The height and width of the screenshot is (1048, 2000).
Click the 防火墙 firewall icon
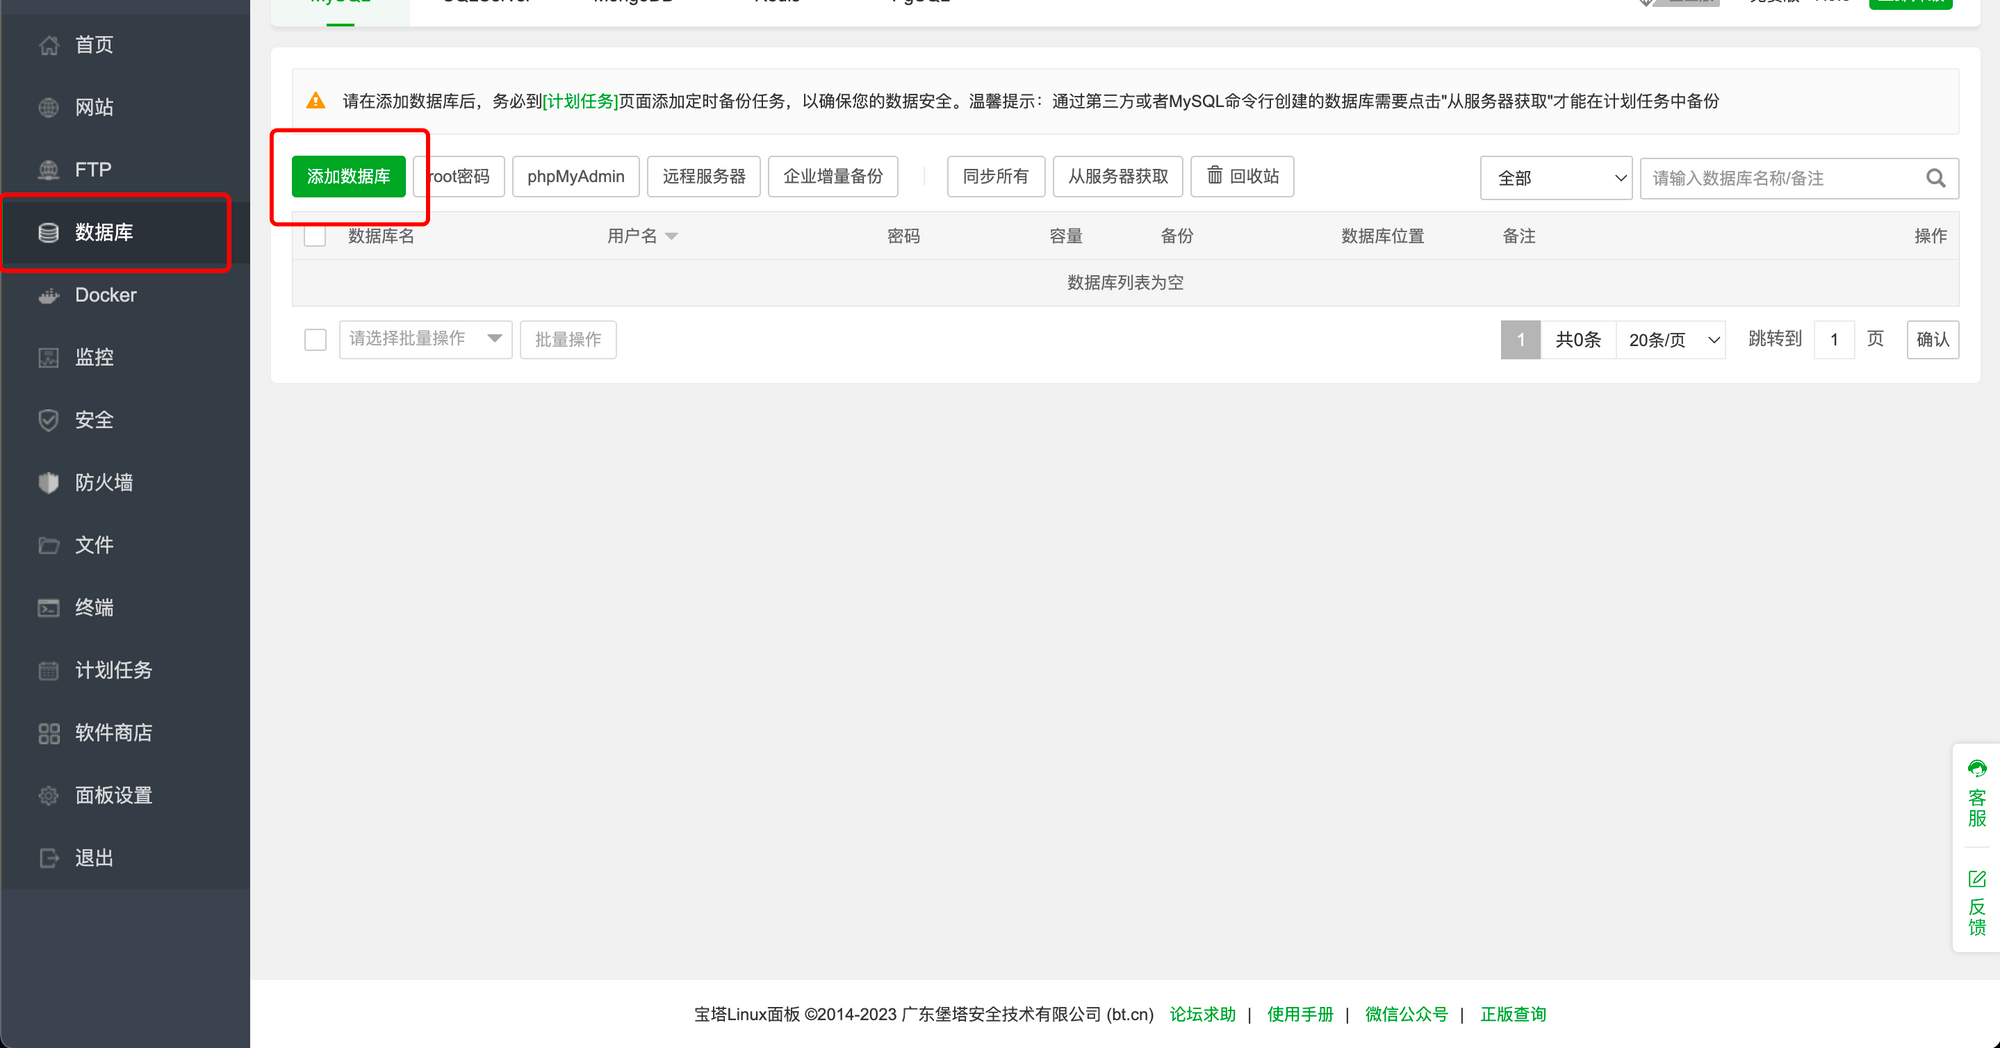(48, 482)
